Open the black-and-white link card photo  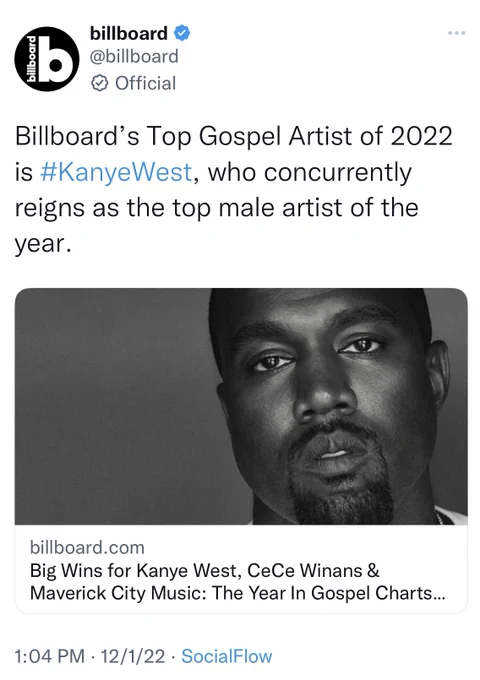pos(241,406)
